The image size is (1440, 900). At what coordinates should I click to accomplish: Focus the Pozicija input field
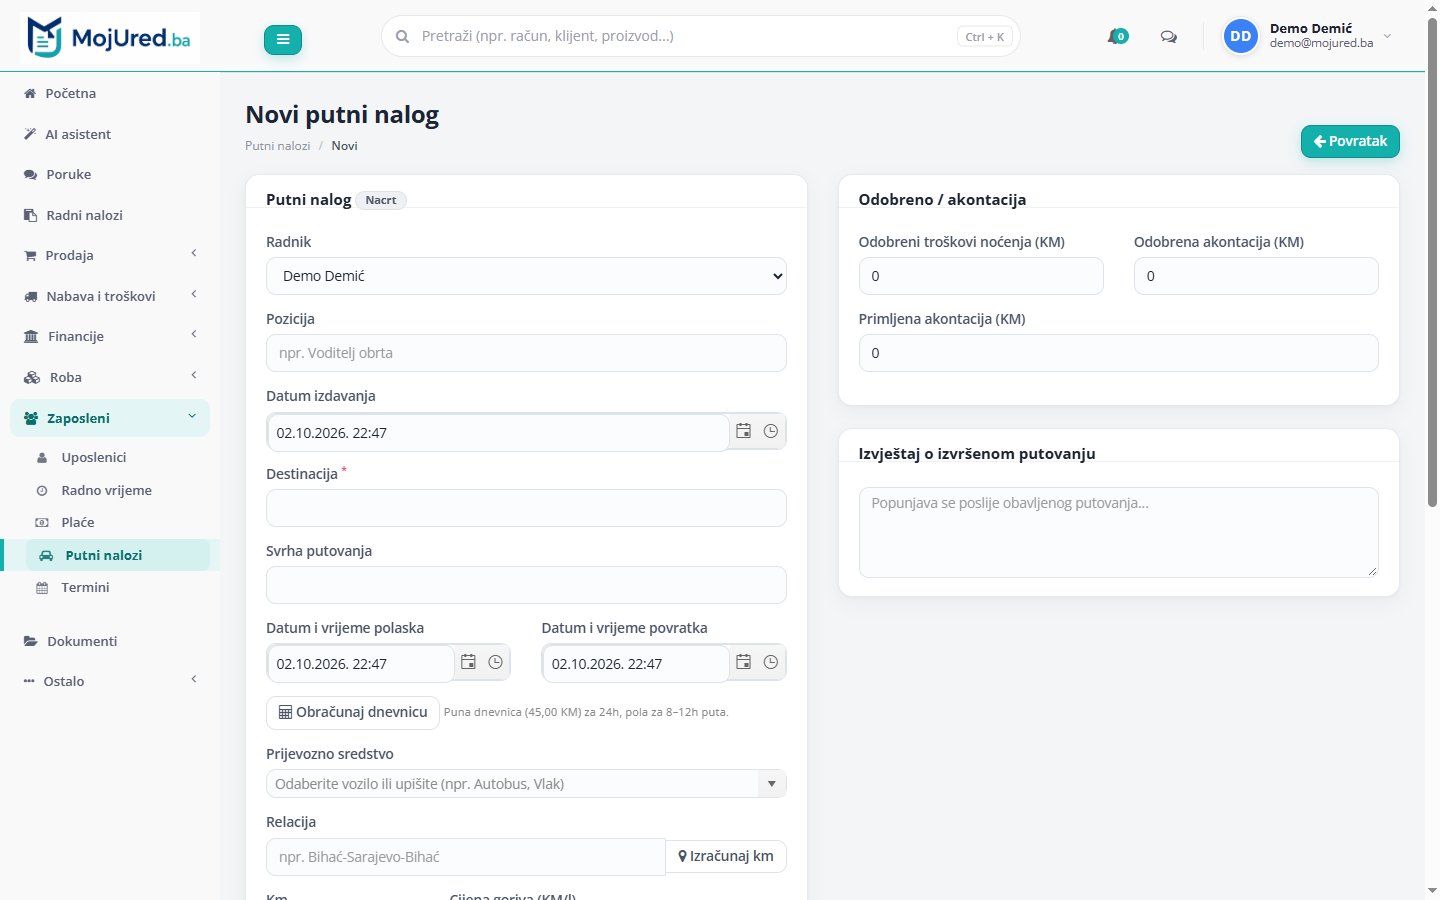point(526,353)
